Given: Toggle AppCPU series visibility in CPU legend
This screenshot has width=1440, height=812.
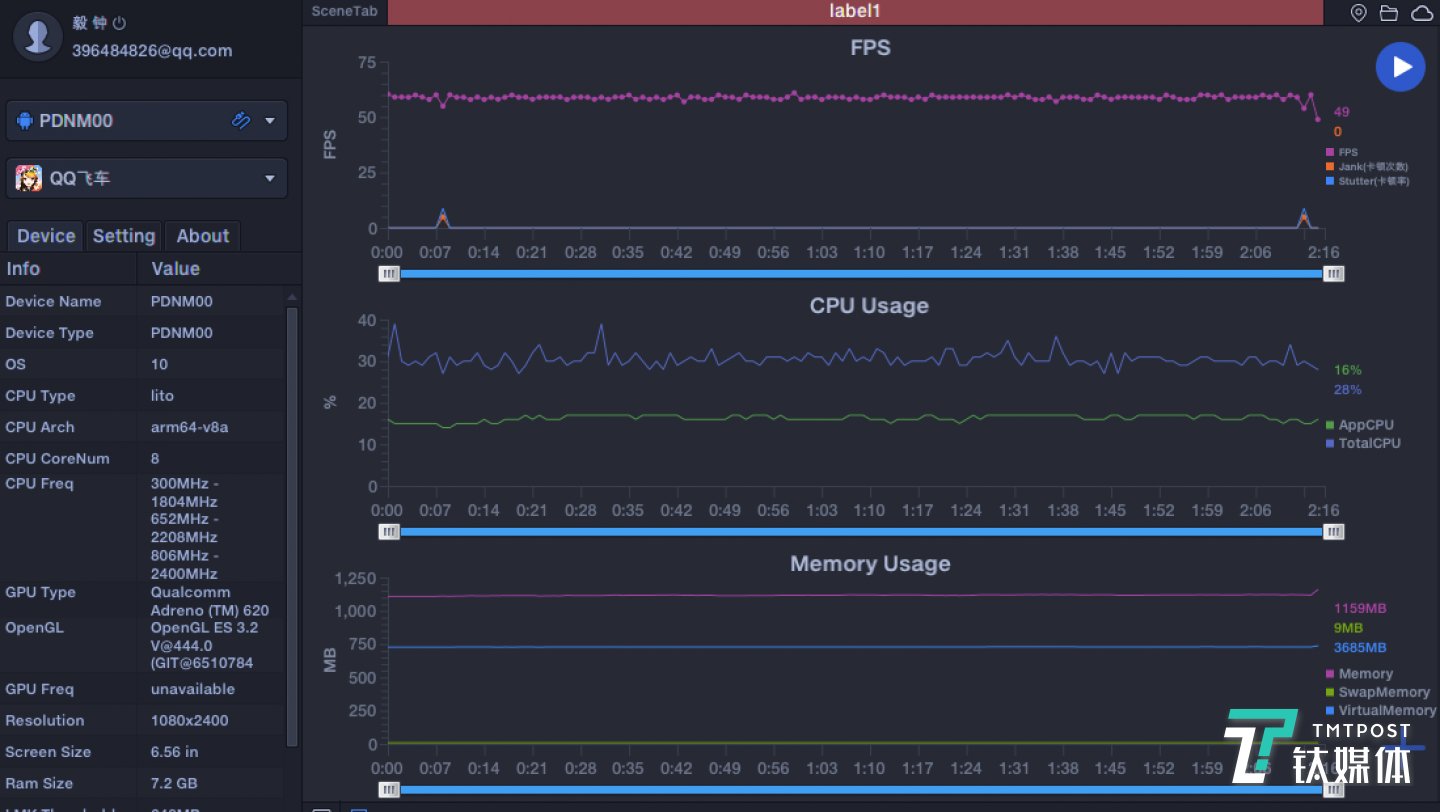Looking at the screenshot, I should pos(1365,425).
